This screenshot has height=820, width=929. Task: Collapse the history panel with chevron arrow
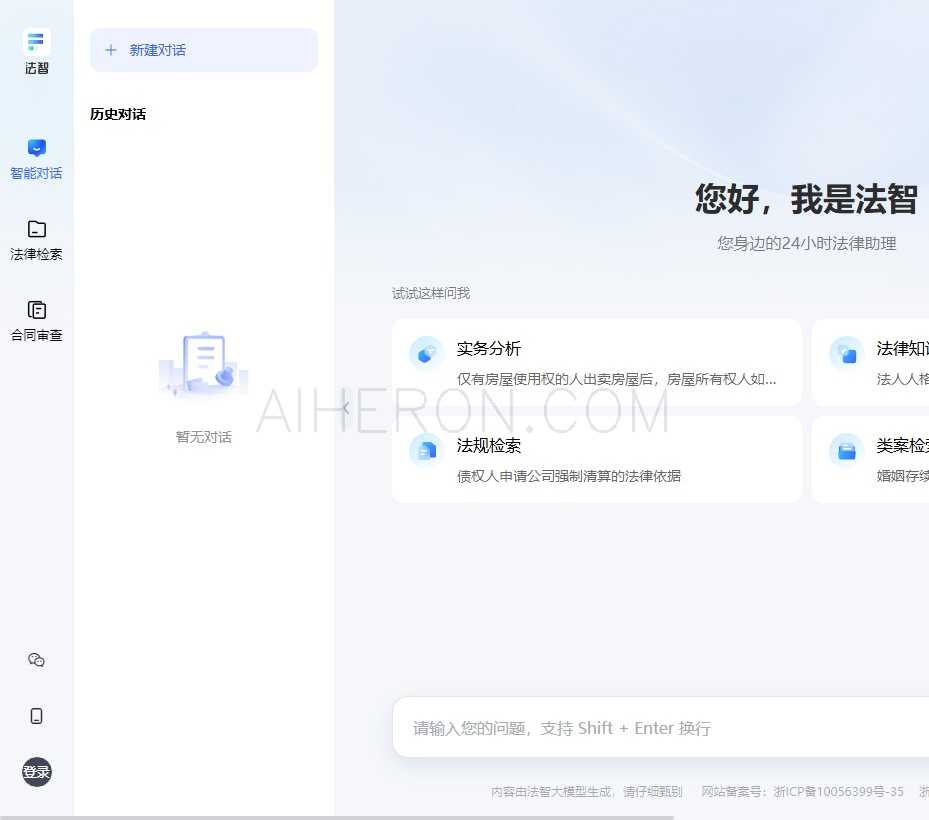(345, 408)
